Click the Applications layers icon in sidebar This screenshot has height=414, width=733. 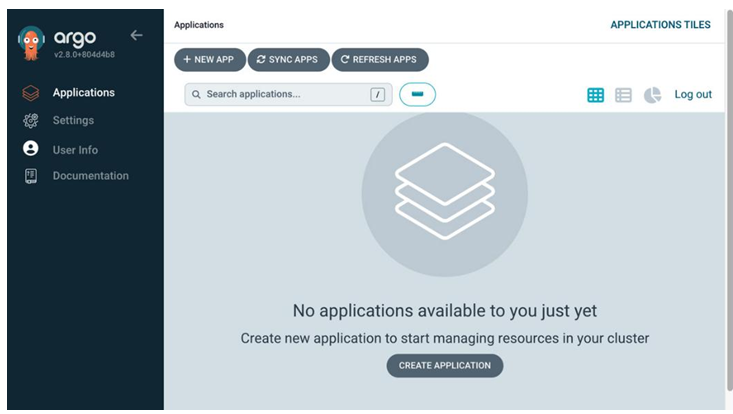pyautogui.click(x=31, y=93)
